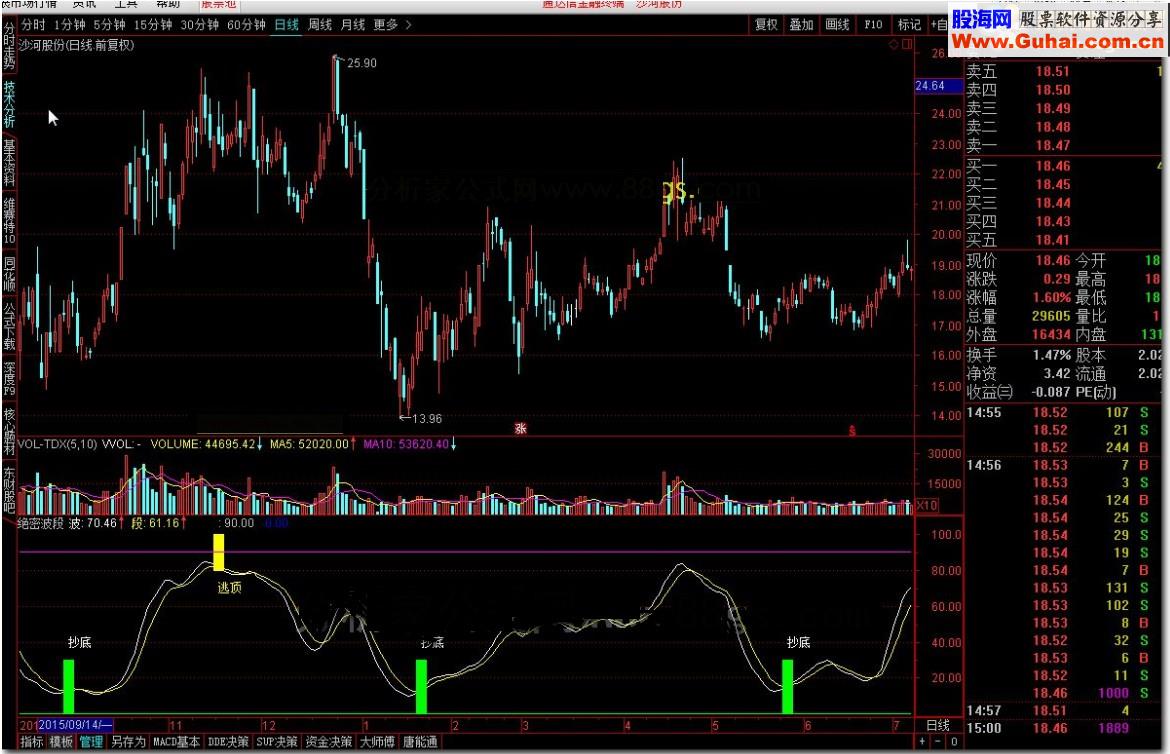The width and height of the screenshot is (1170, 754).
Task: Open the 画线 drawing tools
Action: point(837,25)
